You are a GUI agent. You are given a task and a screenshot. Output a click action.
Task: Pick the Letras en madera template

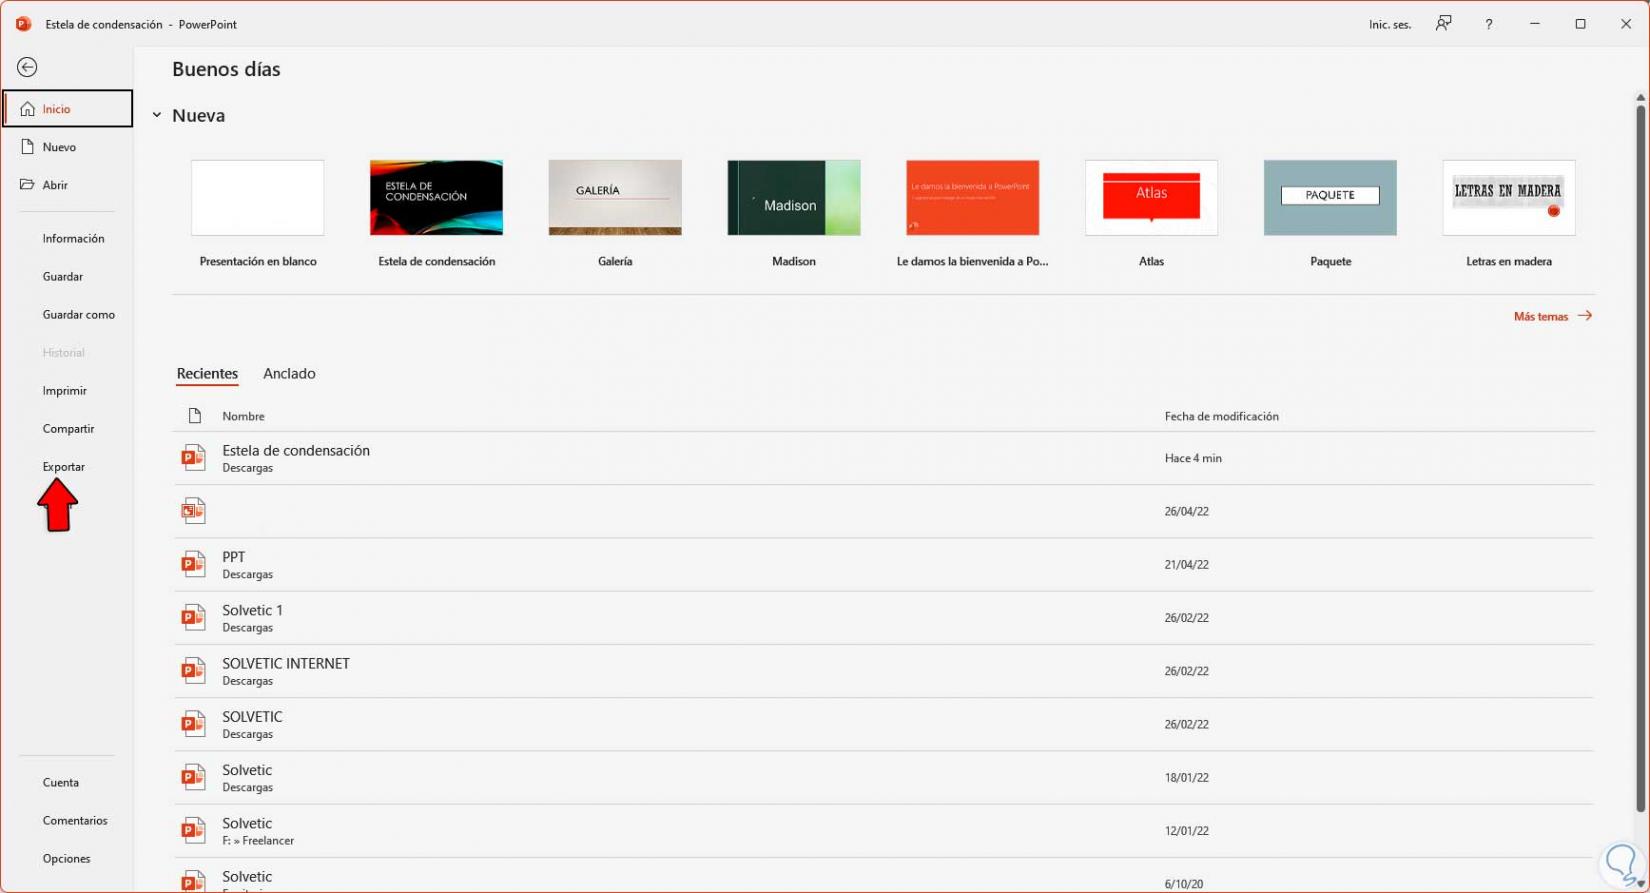(x=1509, y=198)
